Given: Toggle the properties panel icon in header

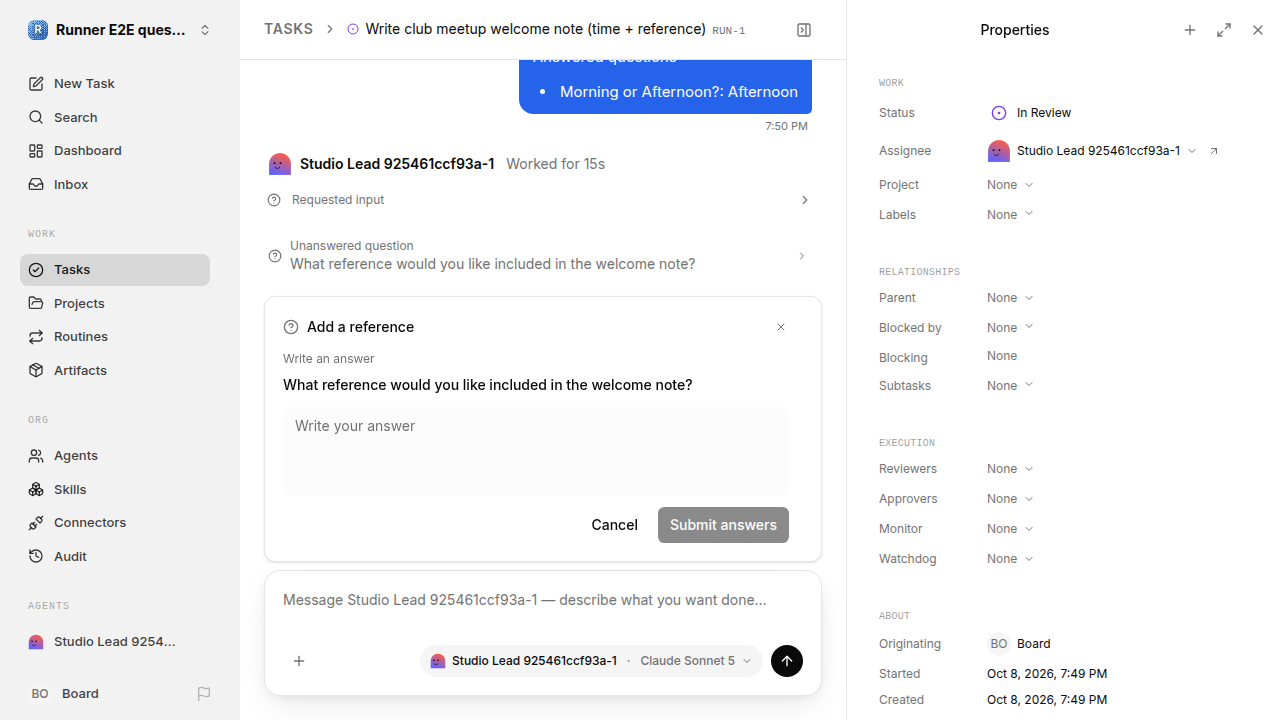Looking at the screenshot, I should coord(804,30).
